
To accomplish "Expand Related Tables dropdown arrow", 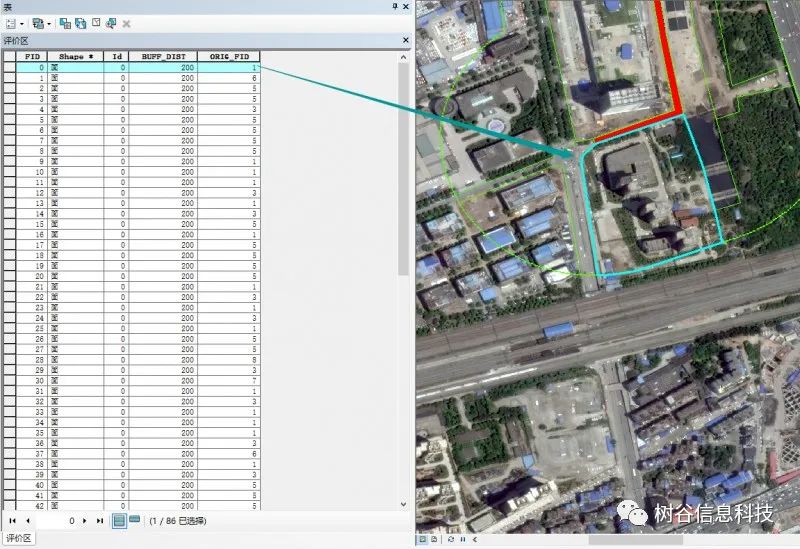I will (49, 24).
